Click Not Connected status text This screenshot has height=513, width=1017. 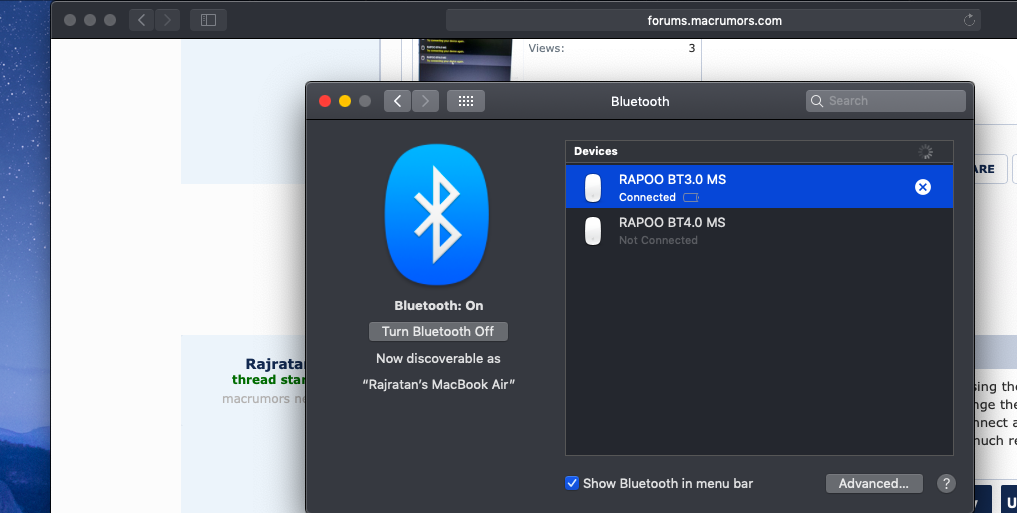658,240
